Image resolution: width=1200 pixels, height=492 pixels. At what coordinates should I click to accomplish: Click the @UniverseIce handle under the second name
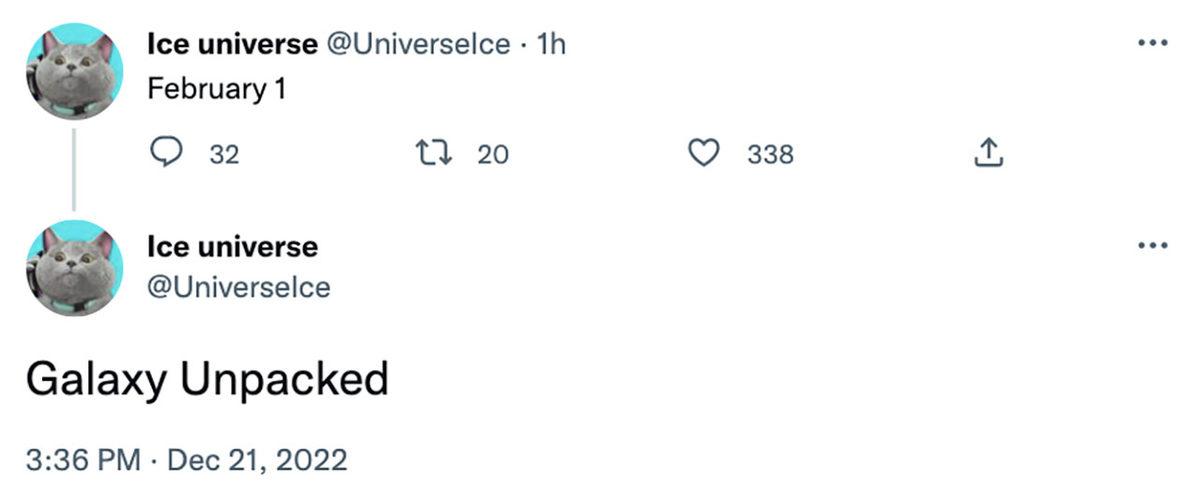pos(238,287)
